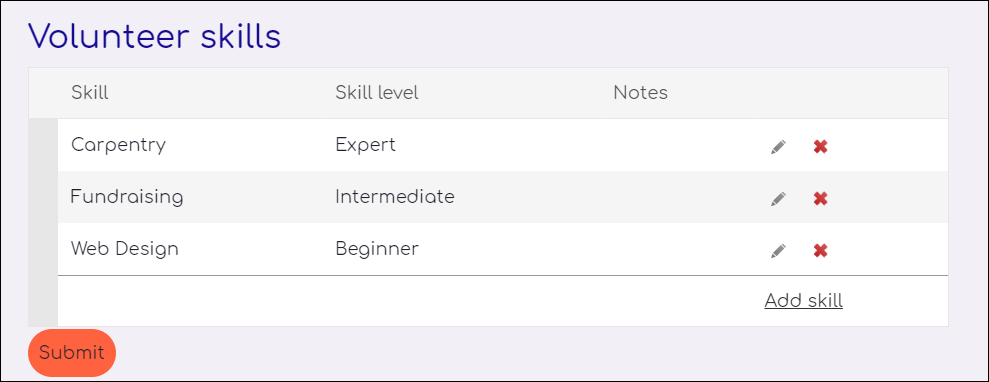The height and width of the screenshot is (382, 989).
Task: Open editor for Web Design row
Action: (x=778, y=252)
